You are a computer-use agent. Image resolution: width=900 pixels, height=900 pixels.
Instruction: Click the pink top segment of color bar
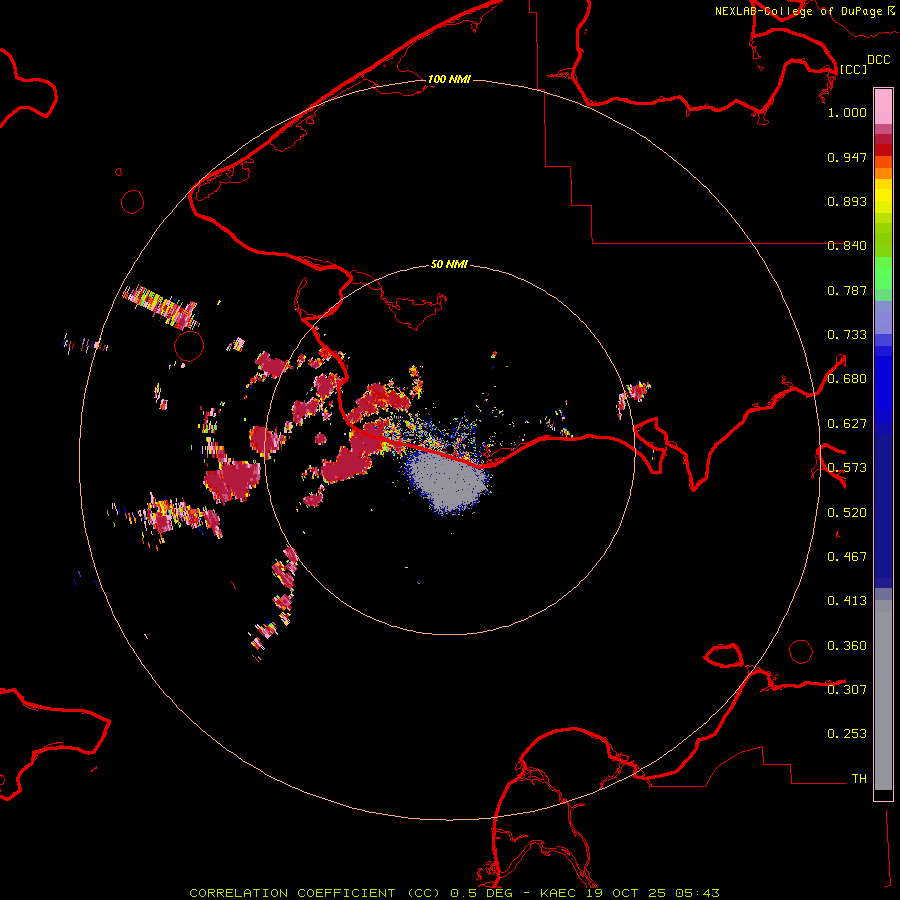(x=883, y=106)
